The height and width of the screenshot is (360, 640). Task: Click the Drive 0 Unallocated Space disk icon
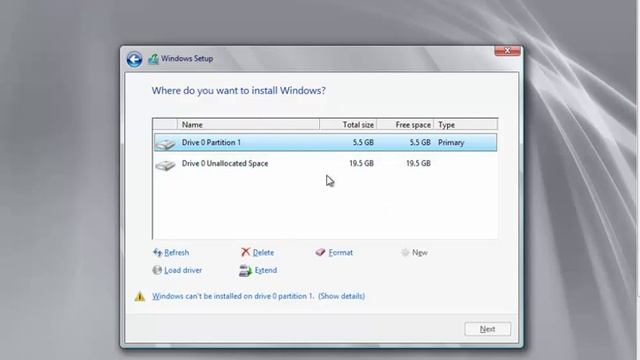pyautogui.click(x=165, y=164)
